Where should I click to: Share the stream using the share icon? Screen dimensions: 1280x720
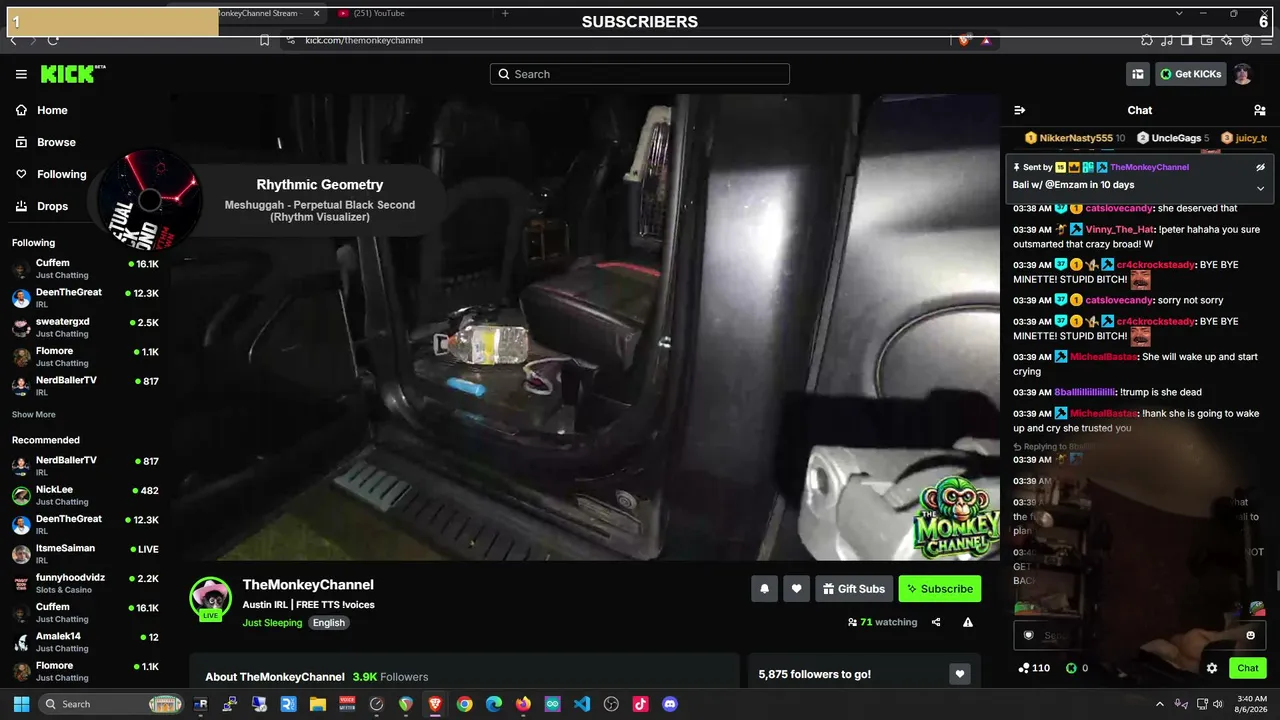[x=936, y=622]
